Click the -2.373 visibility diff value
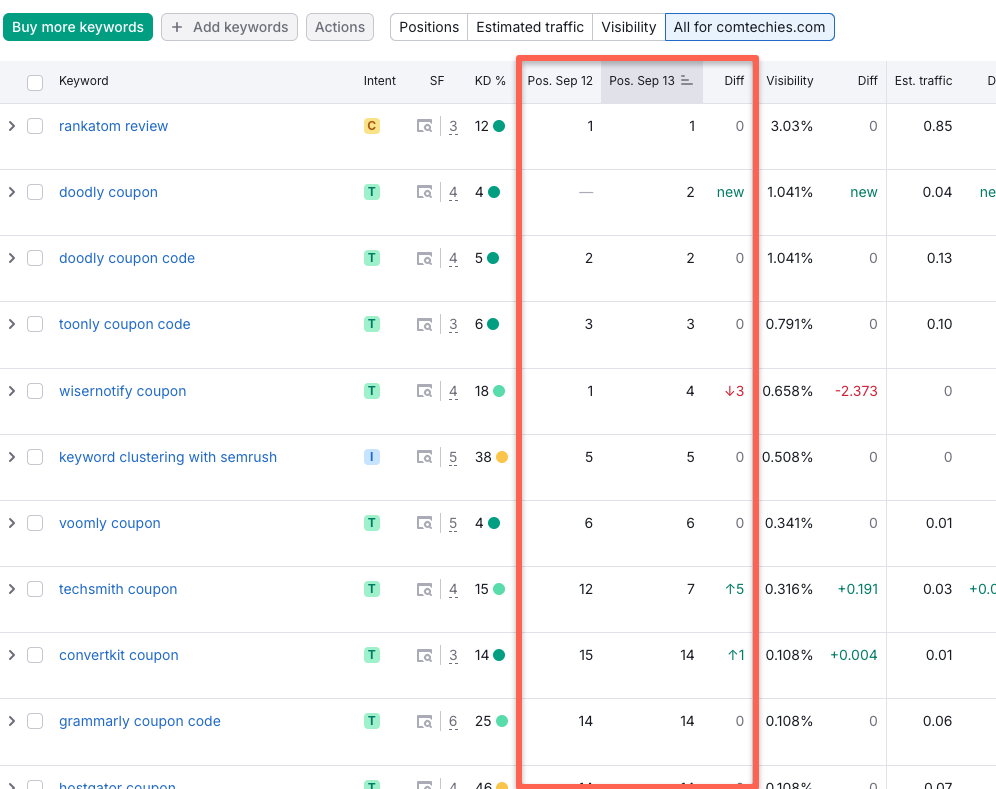 [x=856, y=391]
